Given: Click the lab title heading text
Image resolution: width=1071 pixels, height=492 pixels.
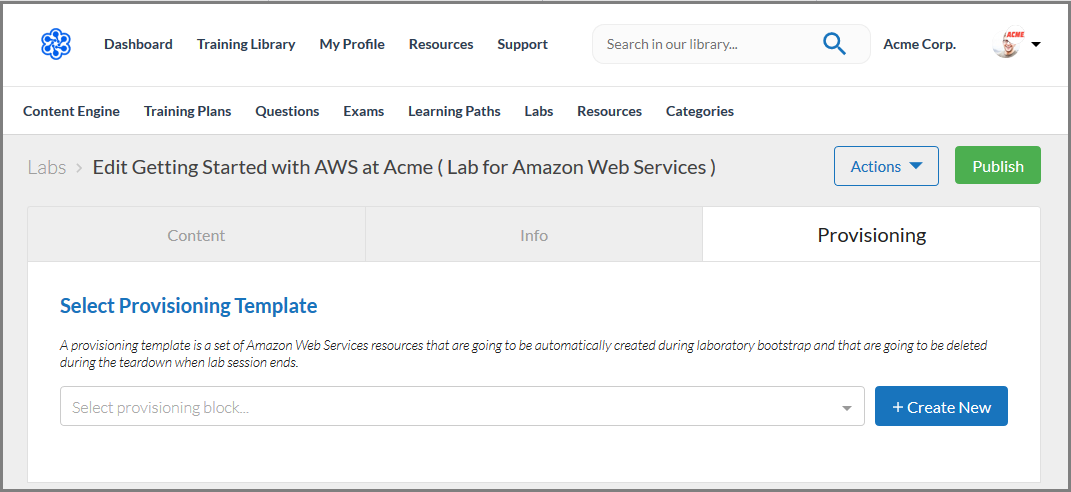Looking at the screenshot, I should point(404,167).
